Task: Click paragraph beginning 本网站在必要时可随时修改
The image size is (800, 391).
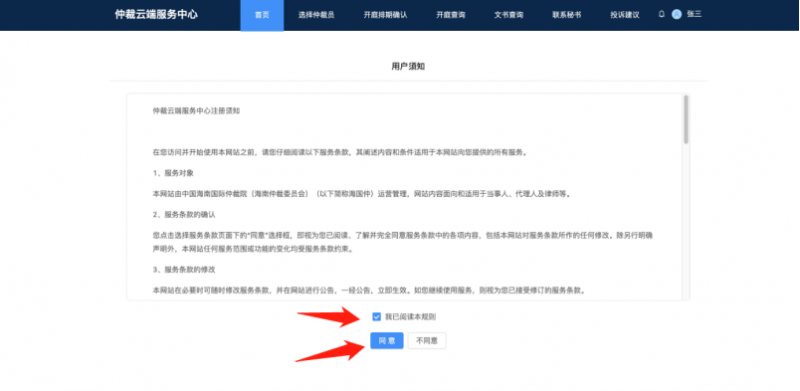Action: point(368,290)
